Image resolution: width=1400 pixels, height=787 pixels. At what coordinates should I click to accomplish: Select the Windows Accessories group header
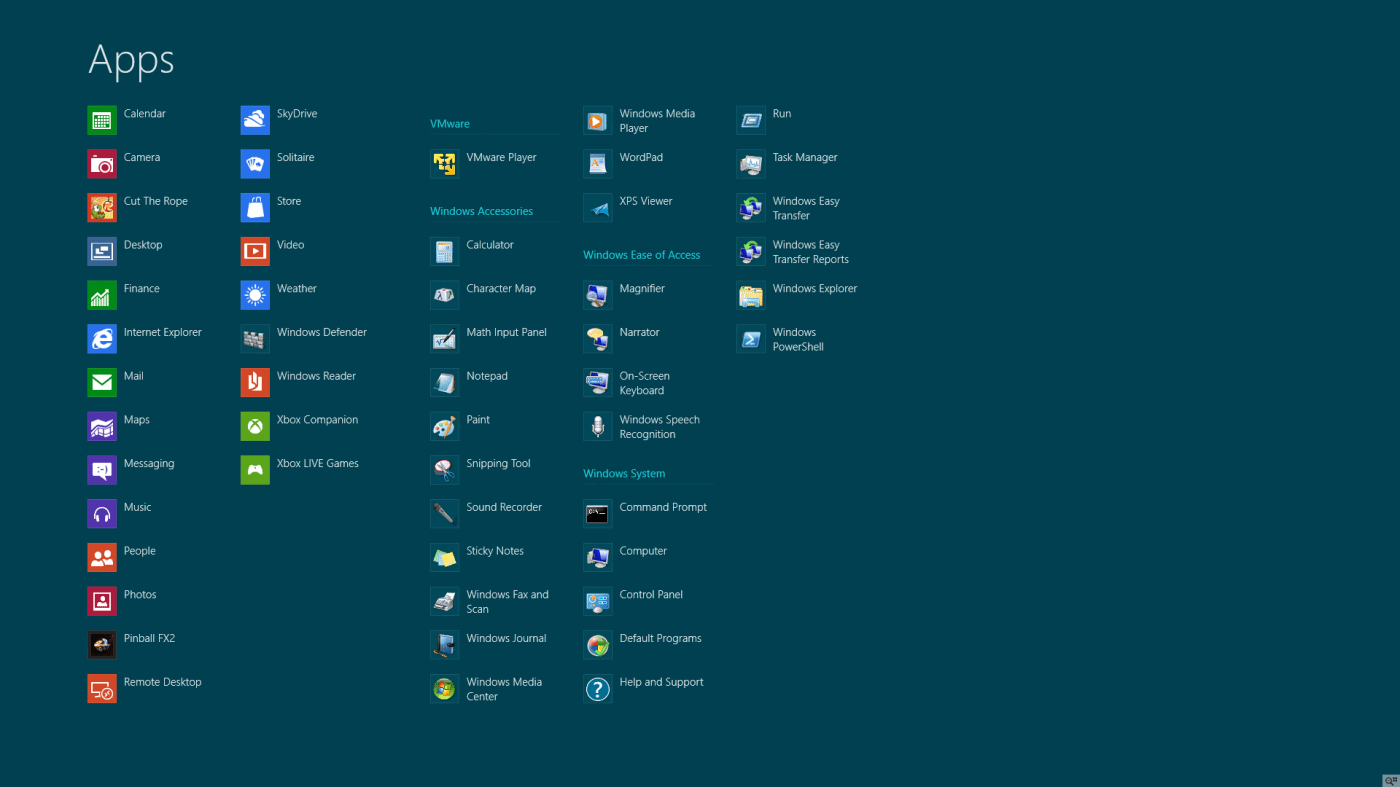click(481, 212)
